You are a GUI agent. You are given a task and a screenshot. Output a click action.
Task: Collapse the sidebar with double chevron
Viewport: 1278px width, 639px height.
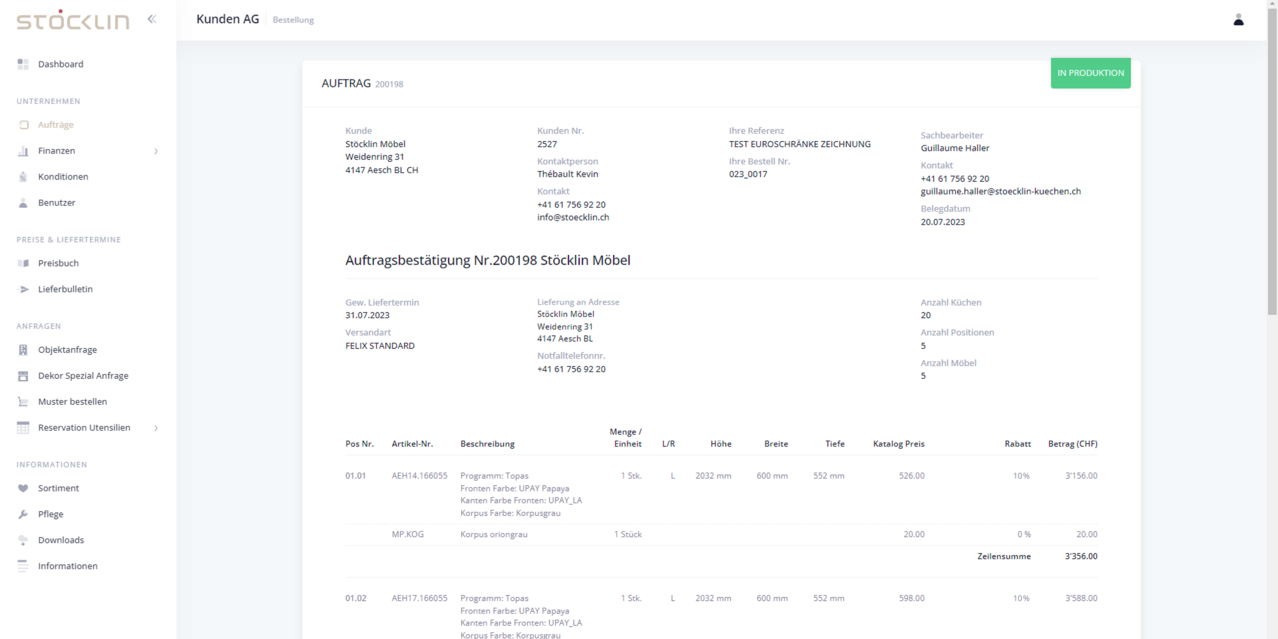point(151,19)
